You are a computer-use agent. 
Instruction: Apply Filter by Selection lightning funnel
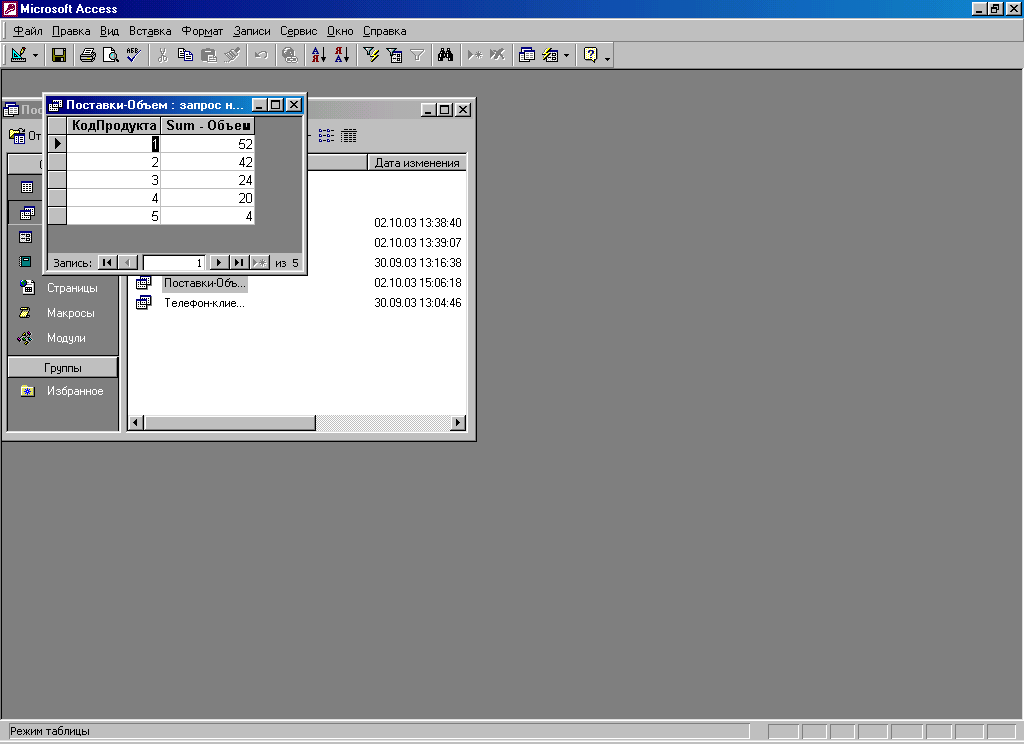point(371,55)
